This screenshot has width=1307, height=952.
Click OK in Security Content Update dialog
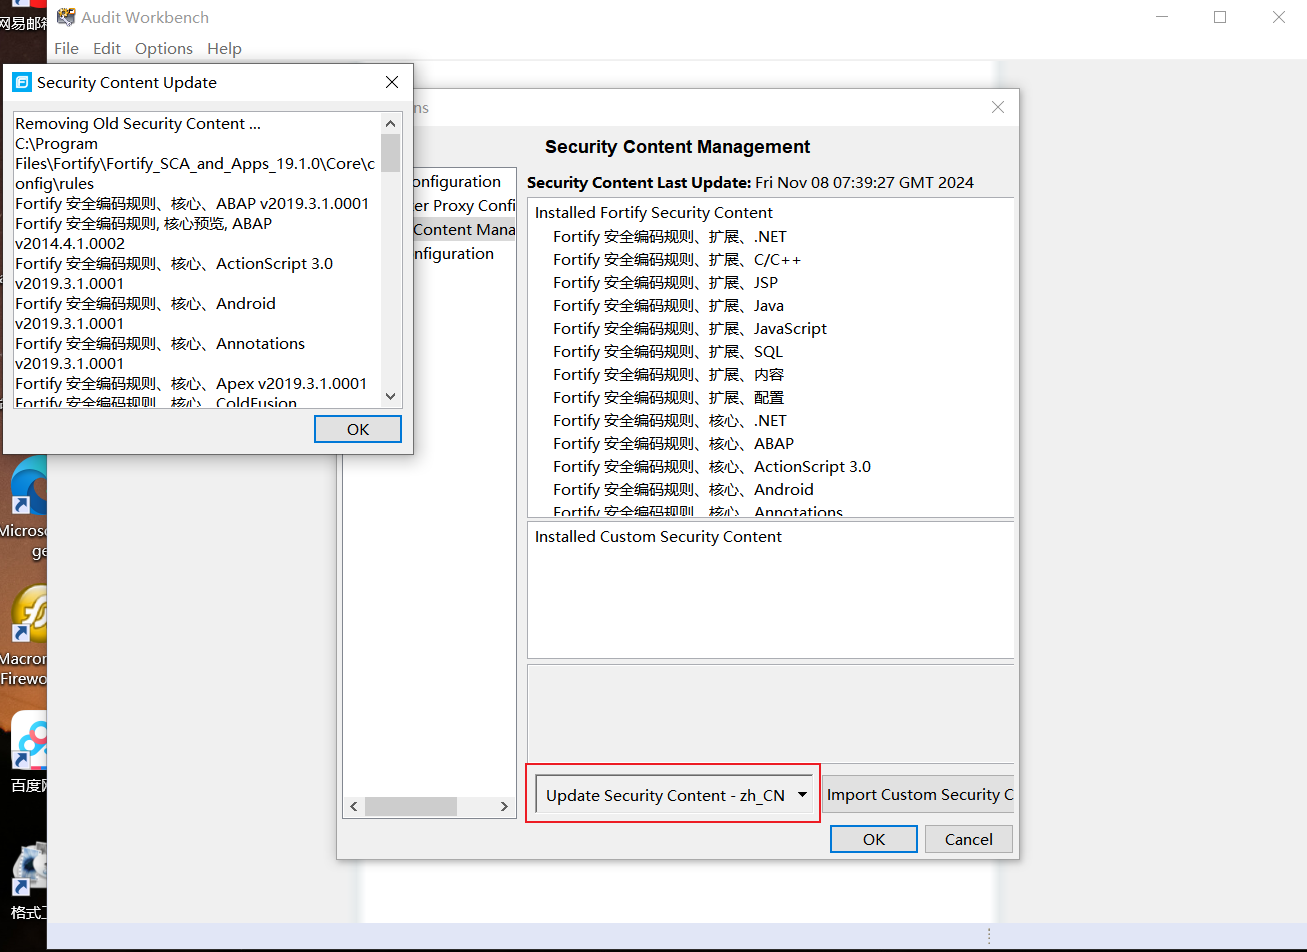pyautogui.click(x=358, y=429)
